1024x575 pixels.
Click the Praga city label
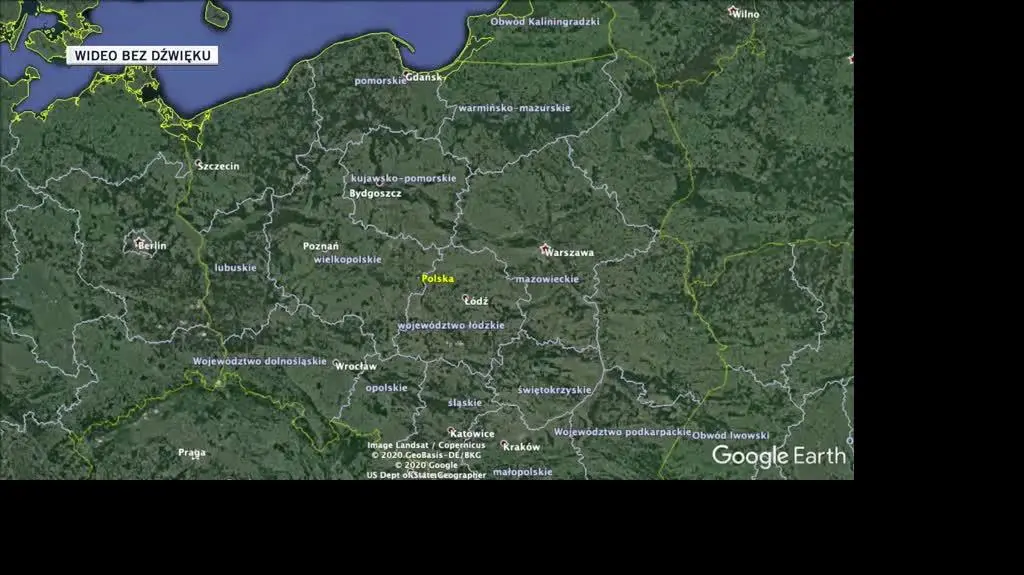[x=192, y=453]
